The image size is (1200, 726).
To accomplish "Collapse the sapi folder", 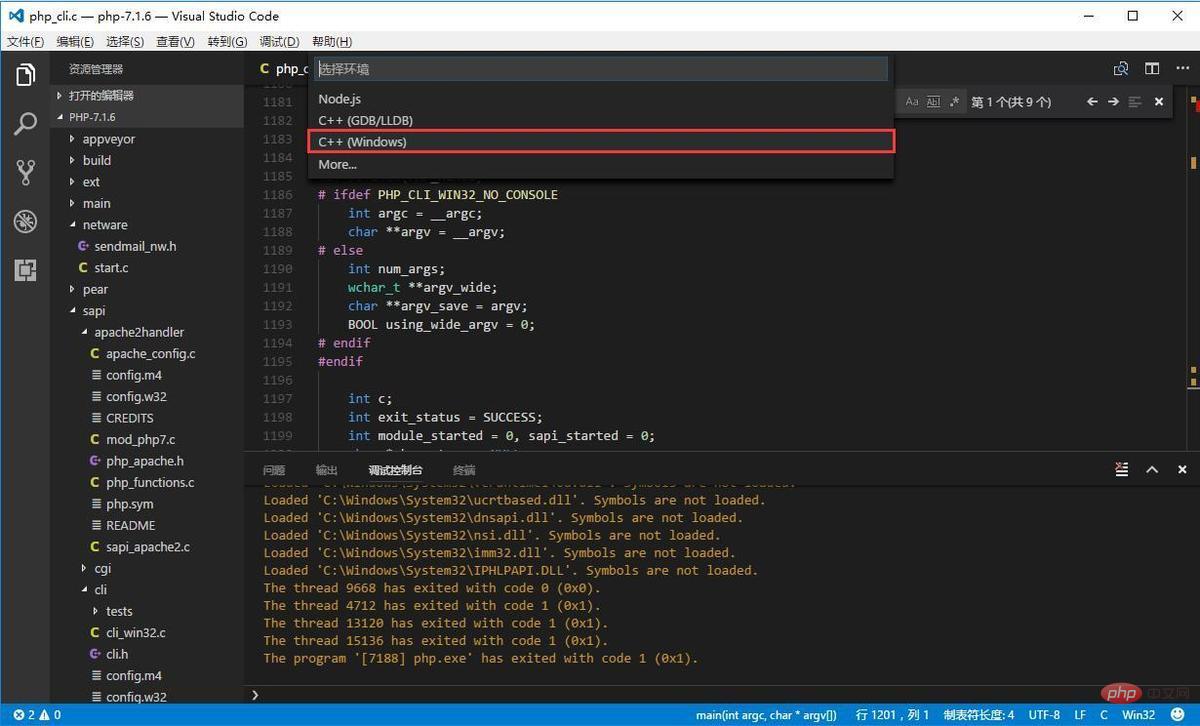I will 147,311.
